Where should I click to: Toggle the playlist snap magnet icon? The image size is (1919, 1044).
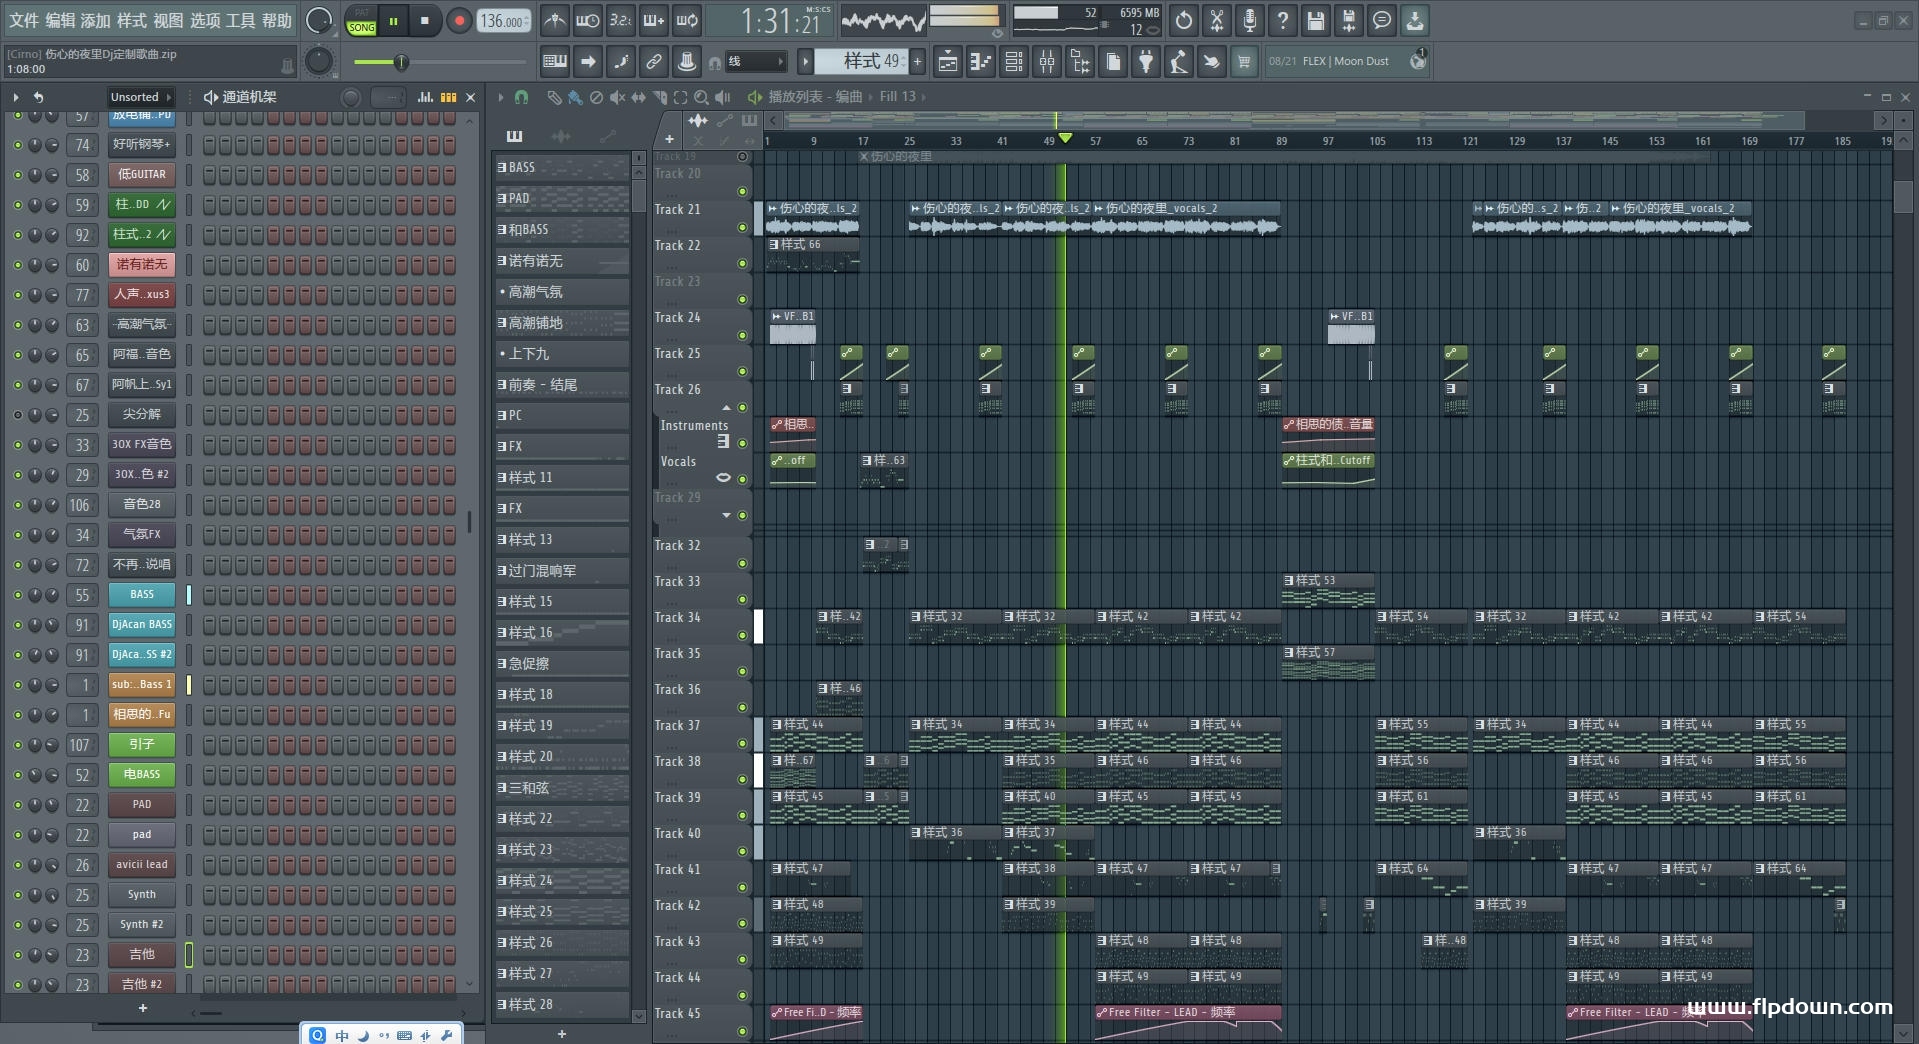(521, 97)
